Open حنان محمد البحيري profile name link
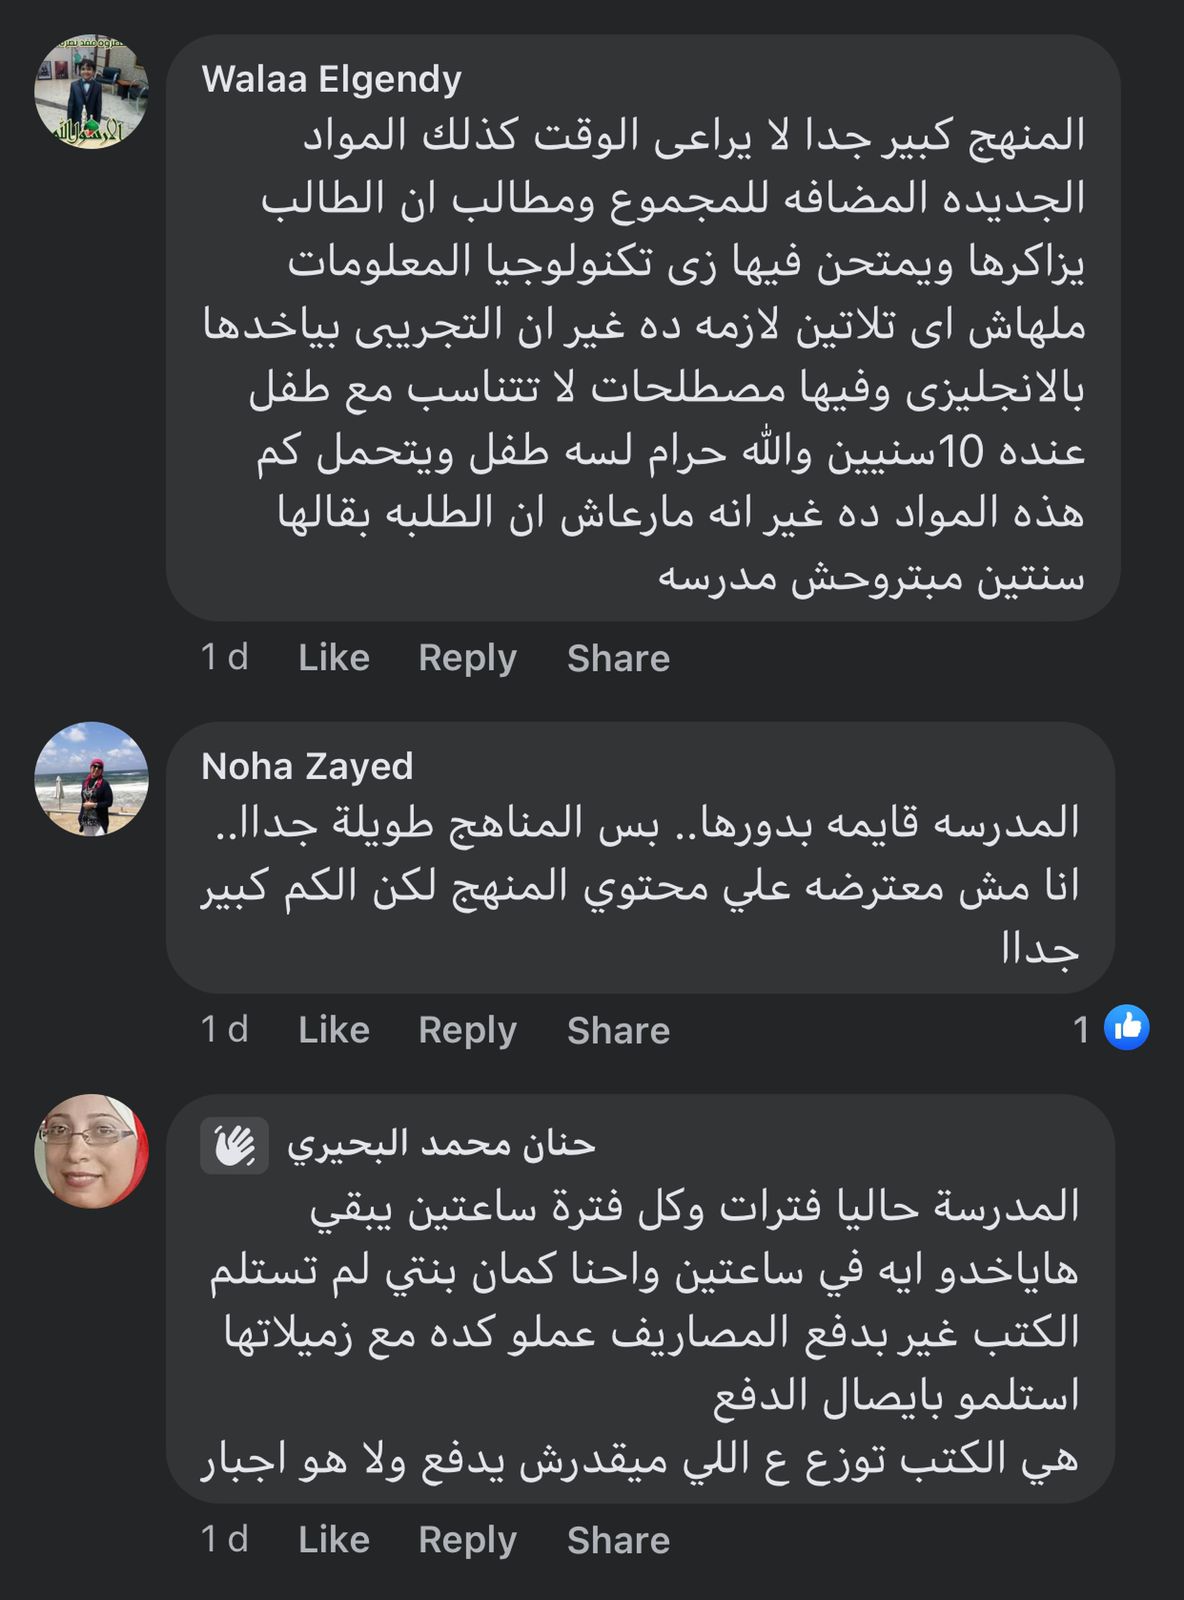Screen dimensions: 1184x1600 441,1144
